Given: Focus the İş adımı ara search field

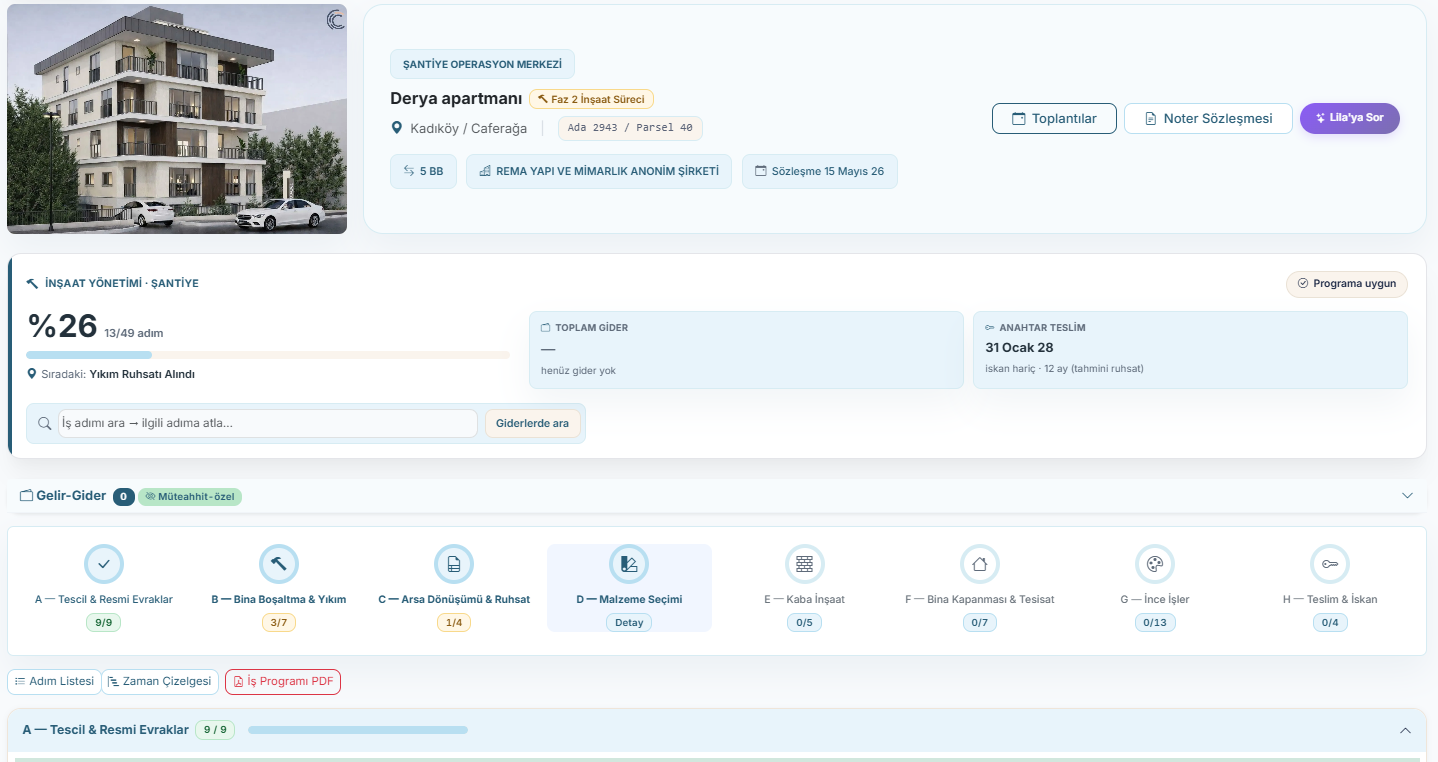Looking at the screenshot, I should (267, 423).
